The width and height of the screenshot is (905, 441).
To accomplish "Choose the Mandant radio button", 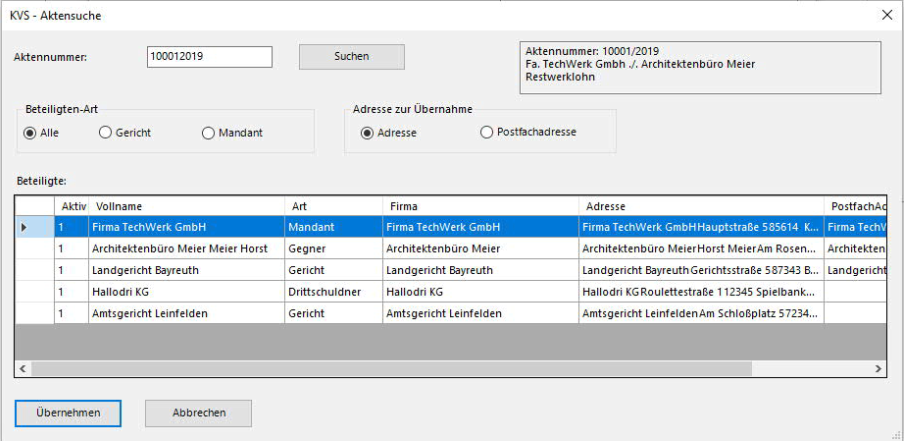I will (x=208, y=133).
